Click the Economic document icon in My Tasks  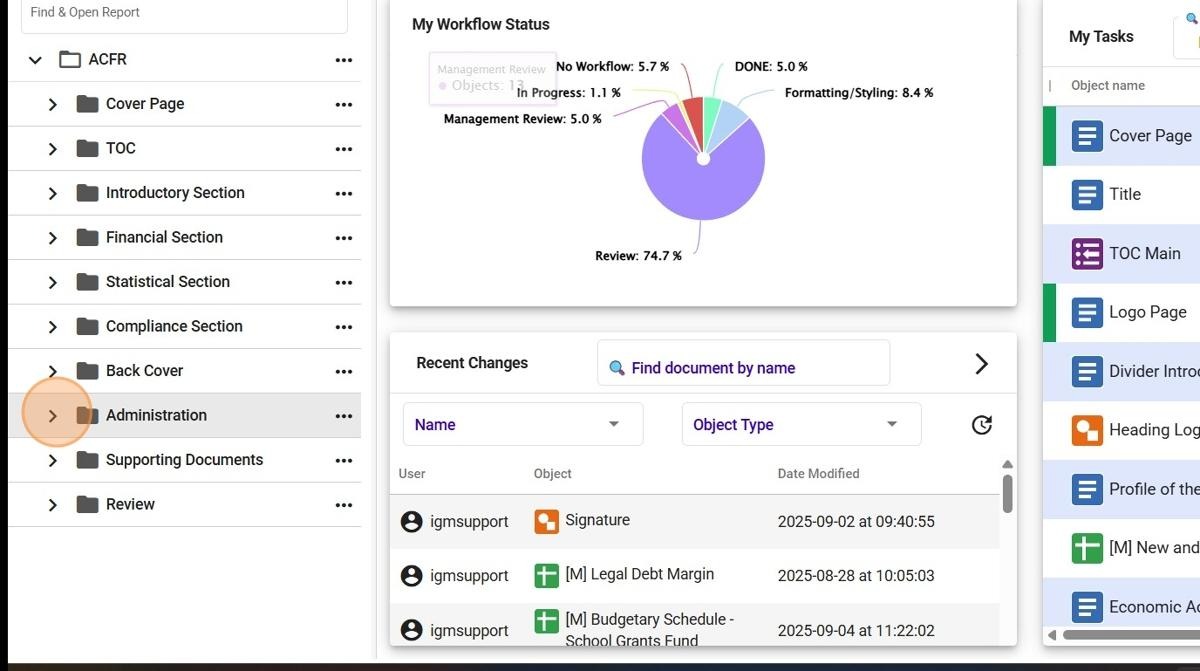coord(1087,606)
